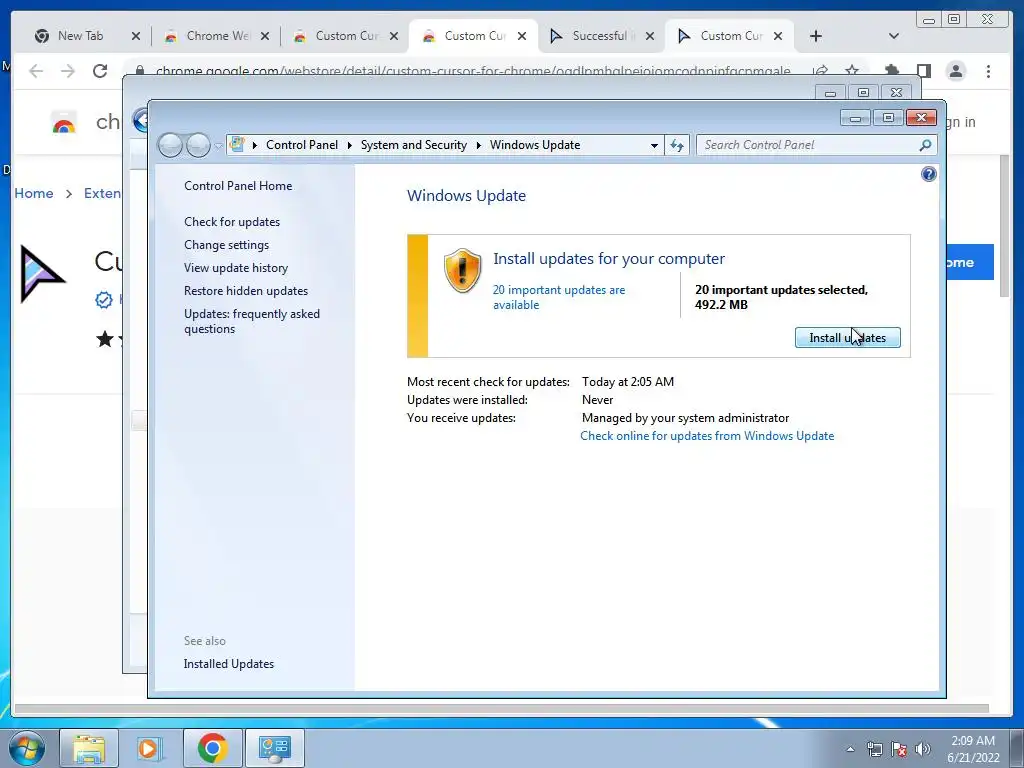Click the Install updates button
Image resolution: width=1024 pixels, height=768 pixels.
847,338
